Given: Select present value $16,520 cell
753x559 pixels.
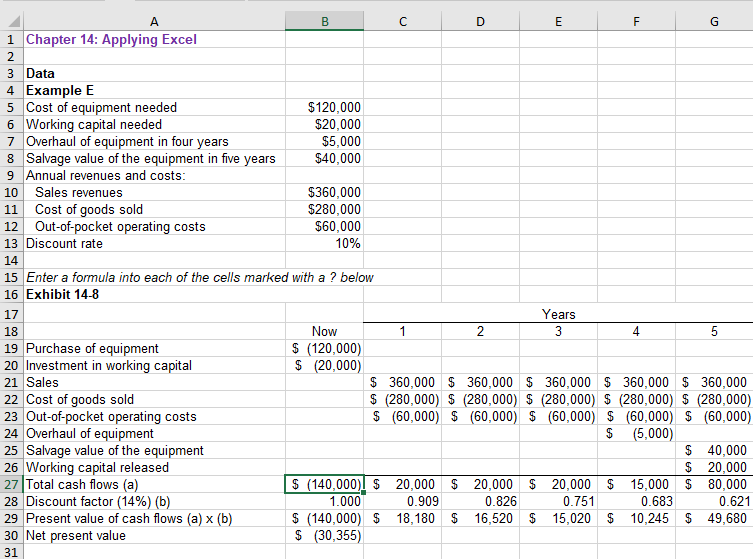Looking at the screenshot, I should click(480, 519).
